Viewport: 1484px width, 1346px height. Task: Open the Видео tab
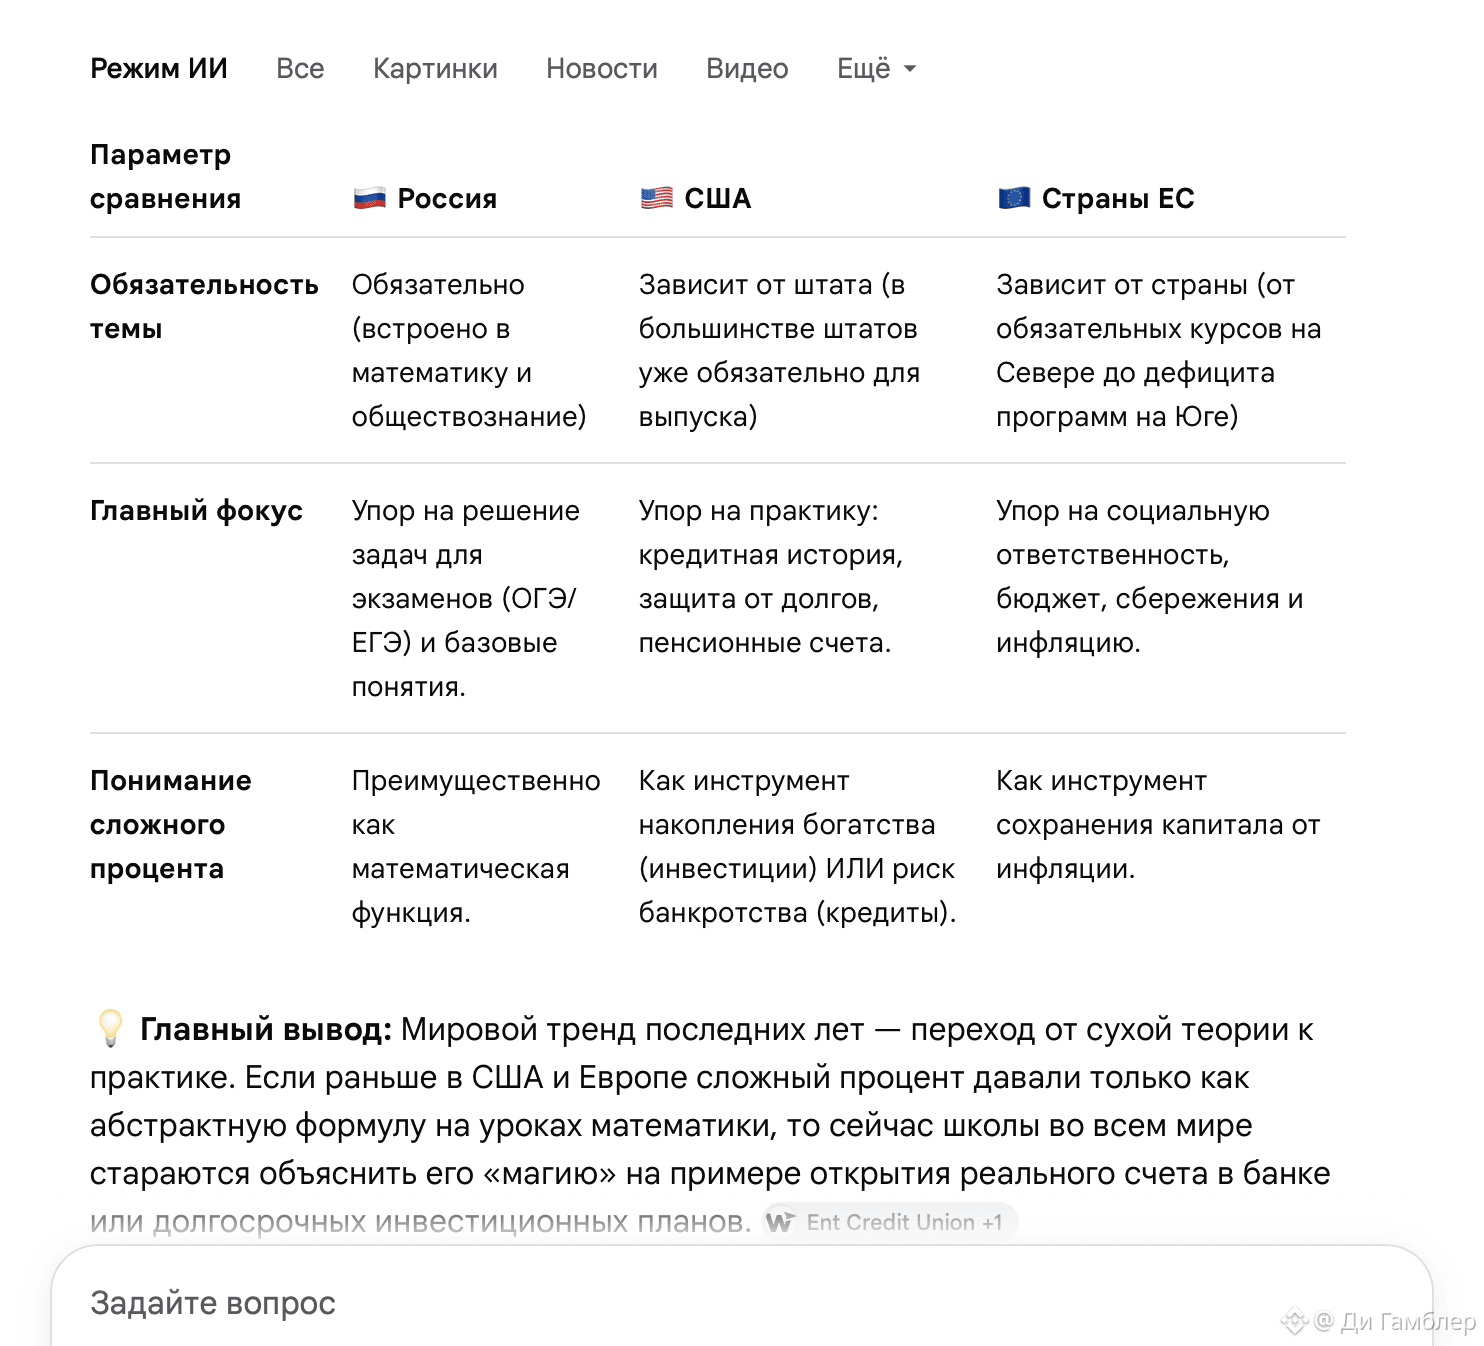(747, 68)
